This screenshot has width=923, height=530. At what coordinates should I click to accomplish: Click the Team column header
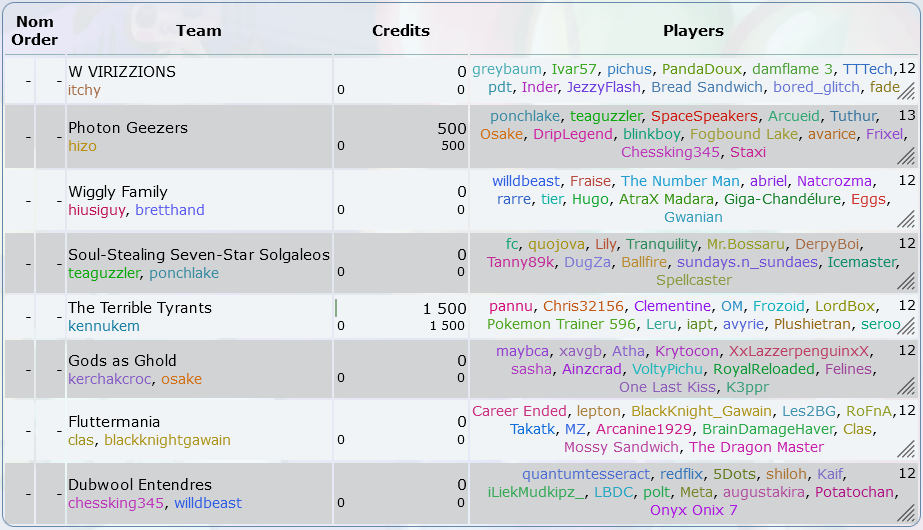coord(199,31)
